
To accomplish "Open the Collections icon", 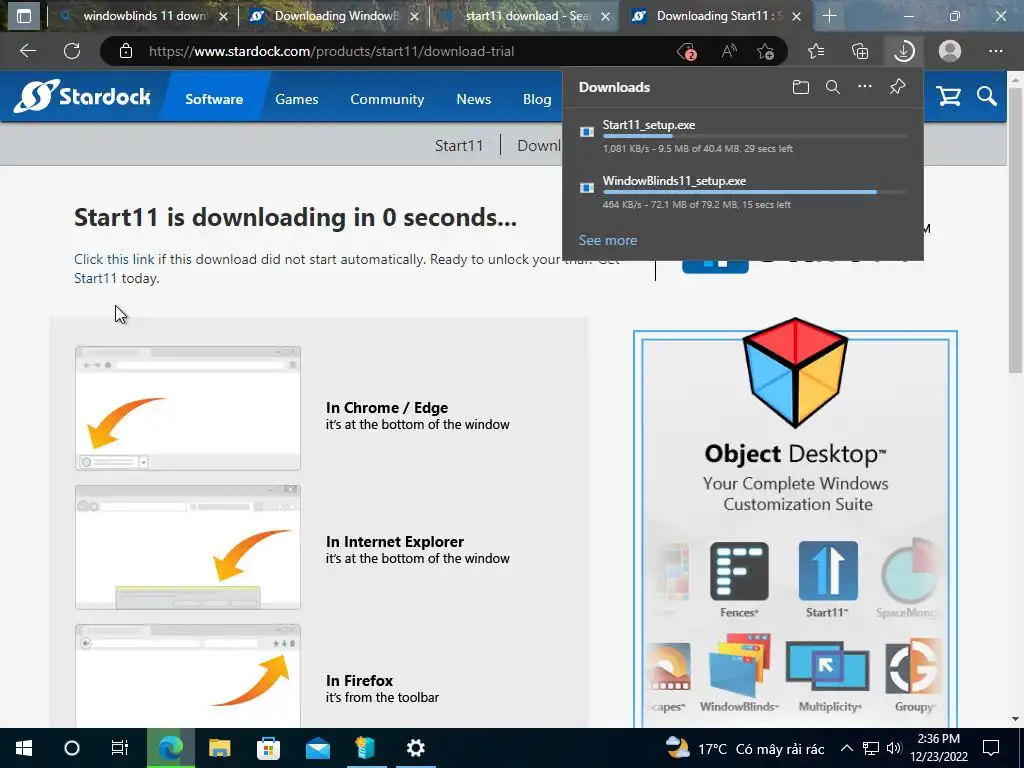I will pyautogui.click(x=860, y=51).
